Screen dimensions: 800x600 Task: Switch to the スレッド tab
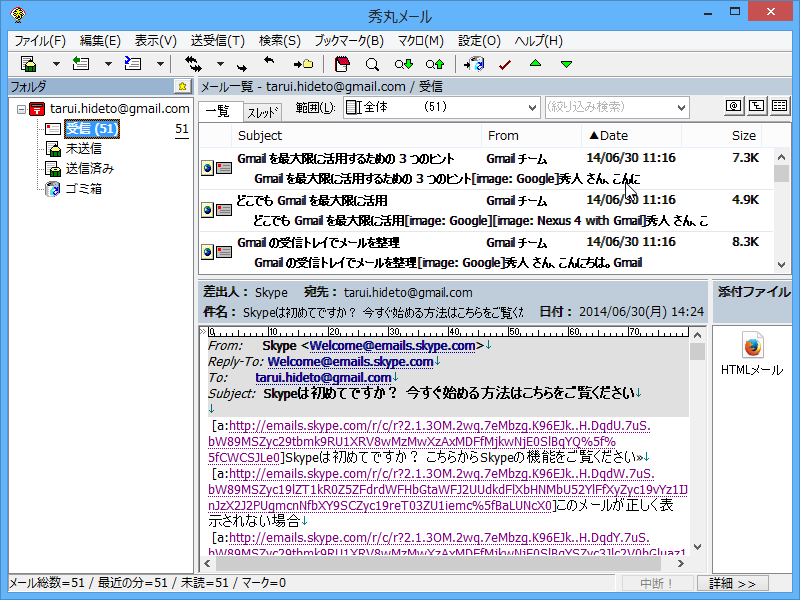tap(263, 112)
